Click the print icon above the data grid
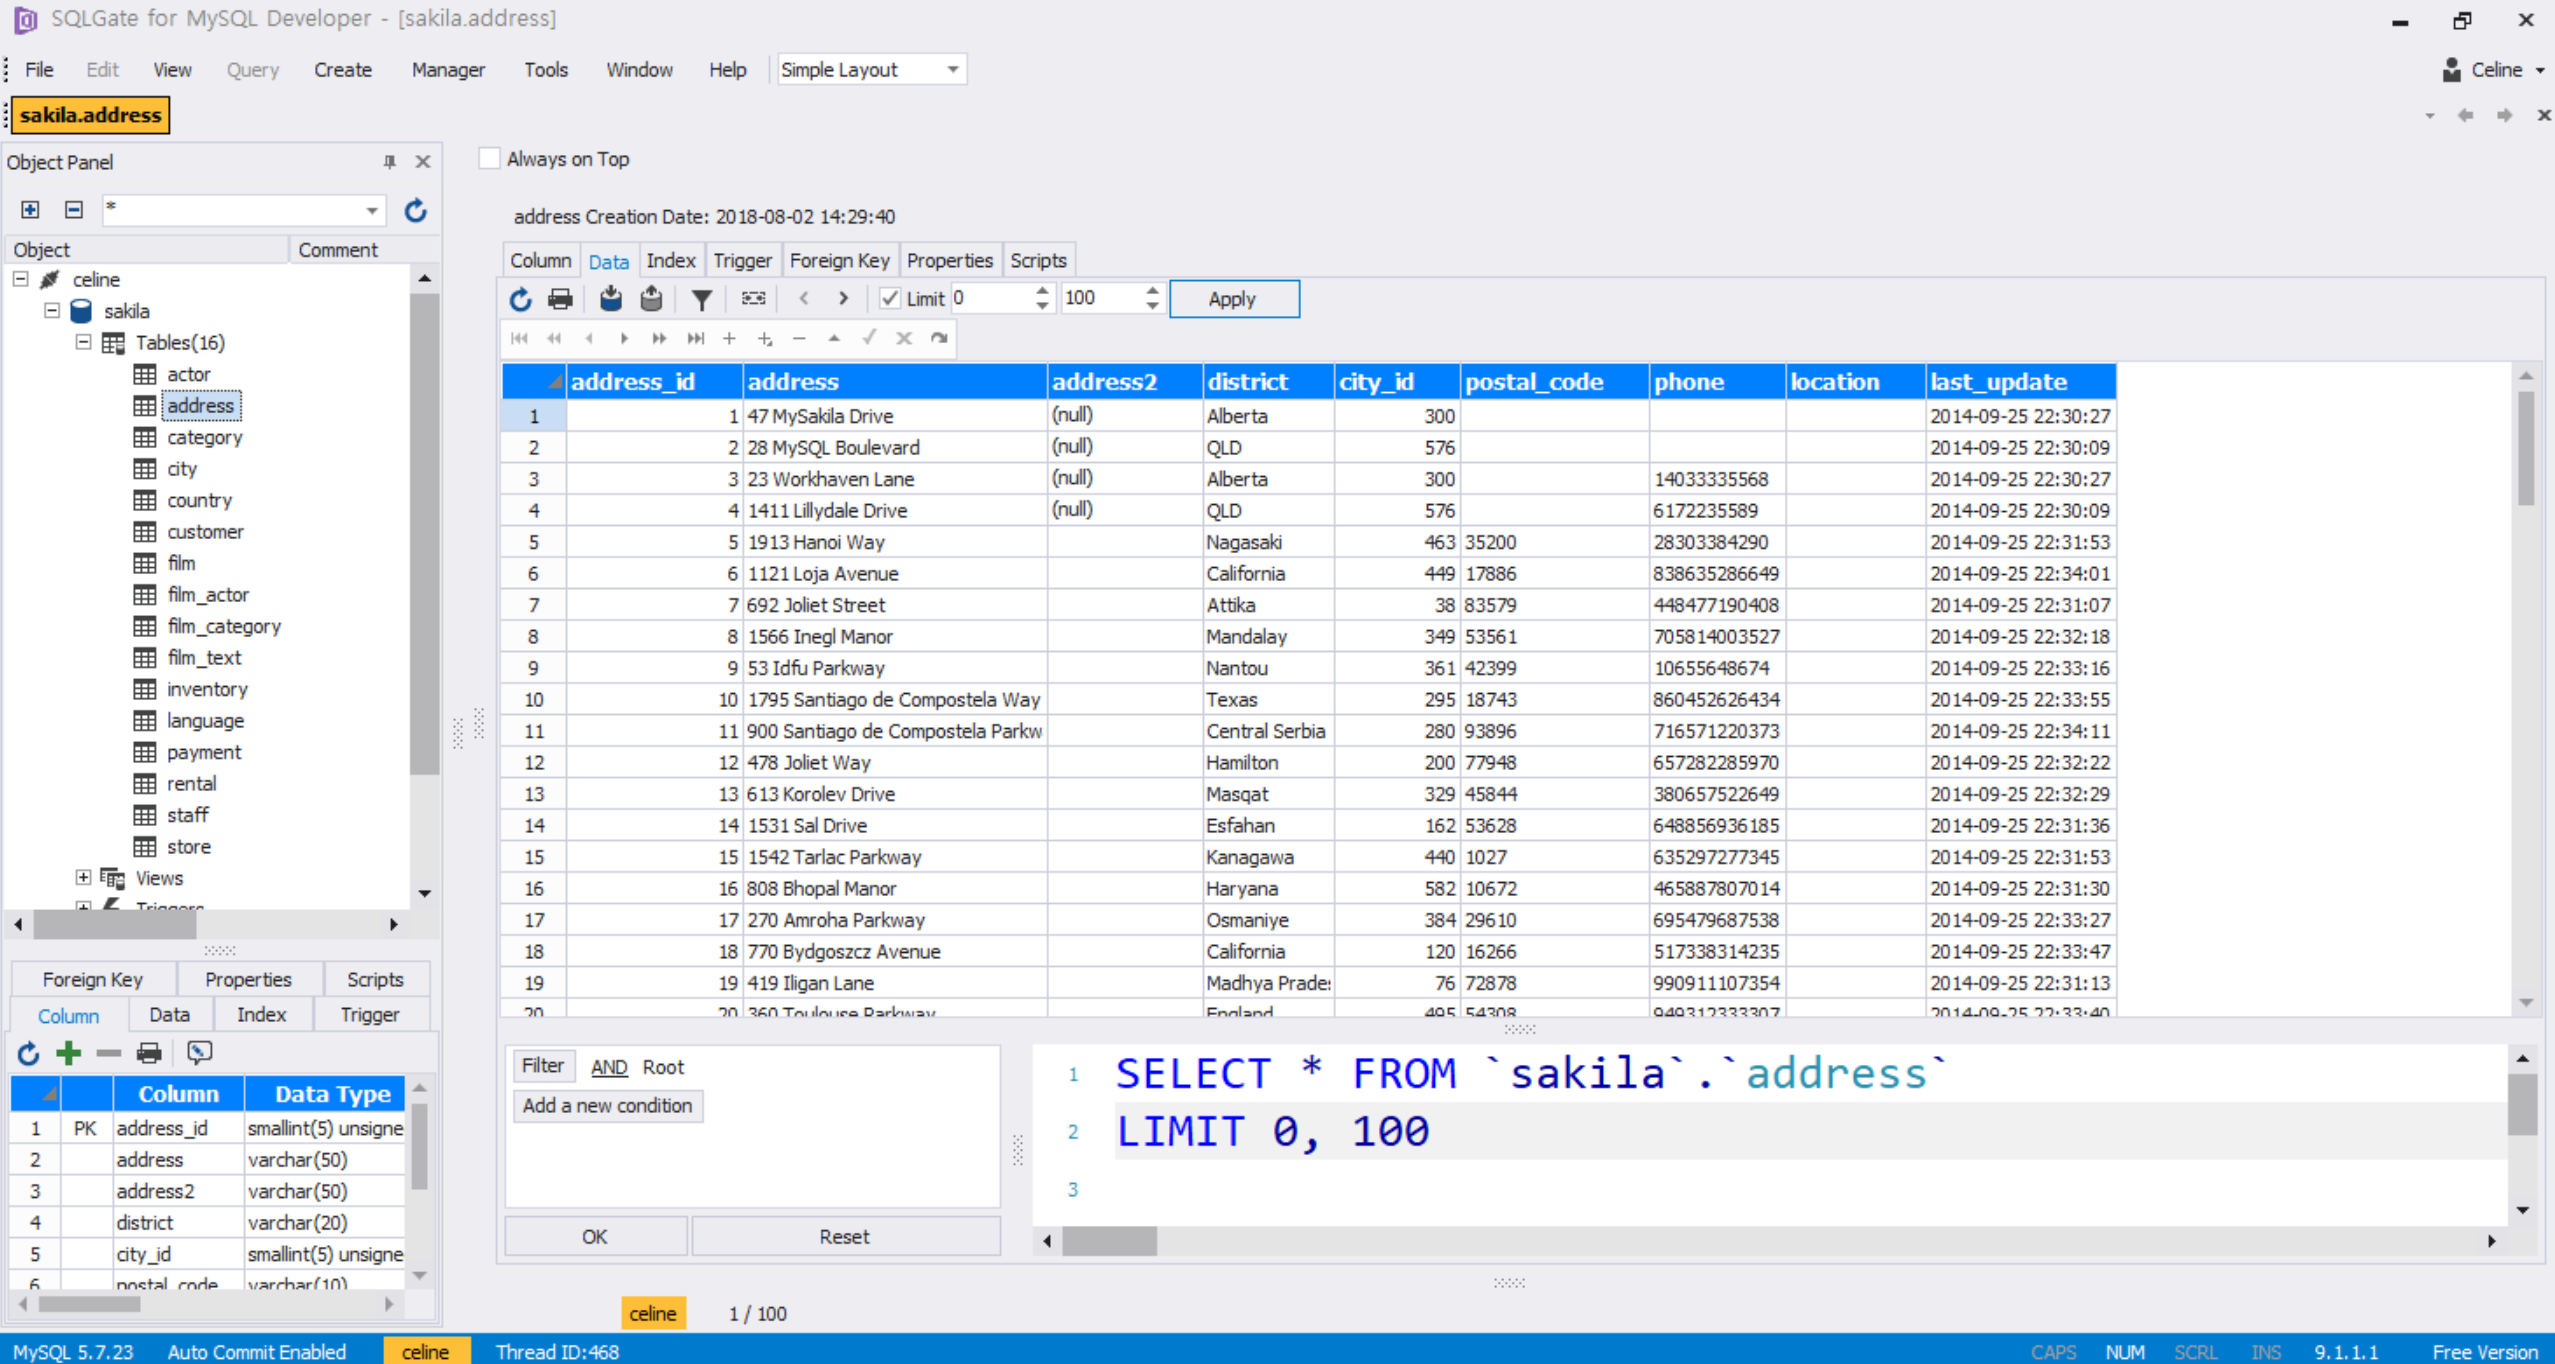The image size is (2555, 1364). click(560, 298)
